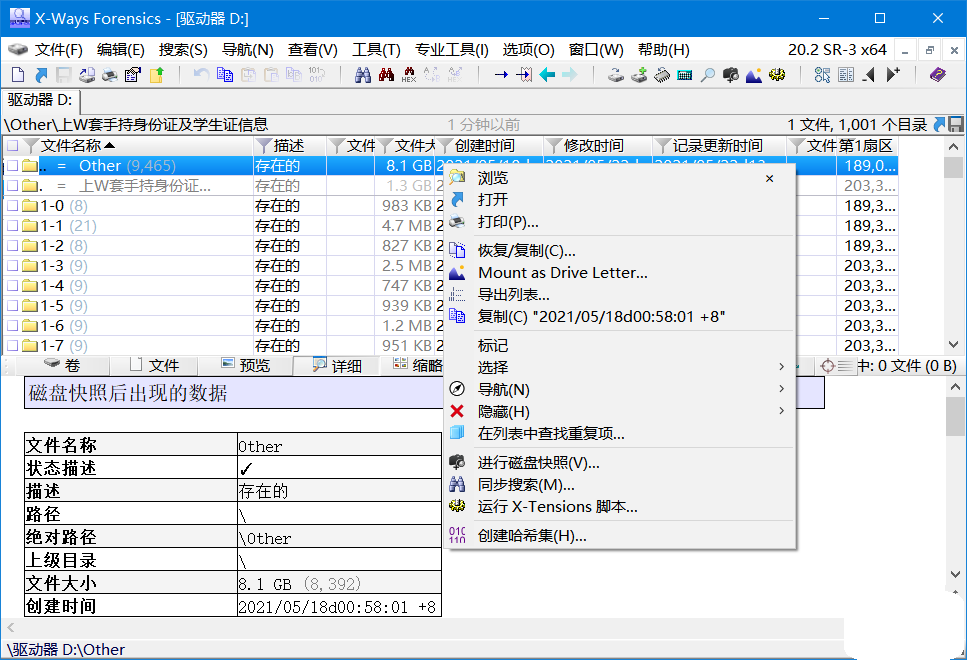Image resolution: width=967 pixels, height=660 pixels.
Task: Click the yellow gear X-Tensions toolbar icon
Action: 777,75
